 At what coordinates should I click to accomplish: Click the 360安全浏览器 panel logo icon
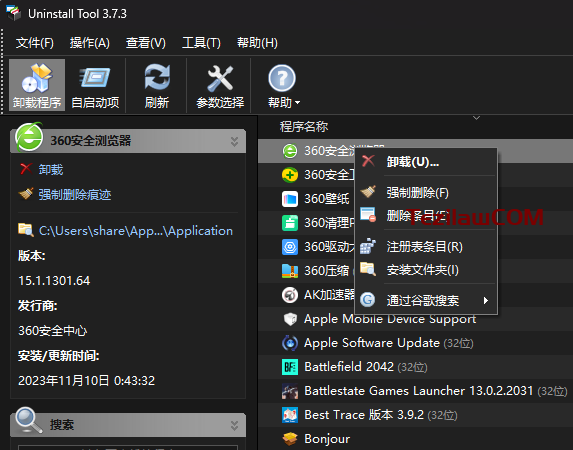(29, 137)
